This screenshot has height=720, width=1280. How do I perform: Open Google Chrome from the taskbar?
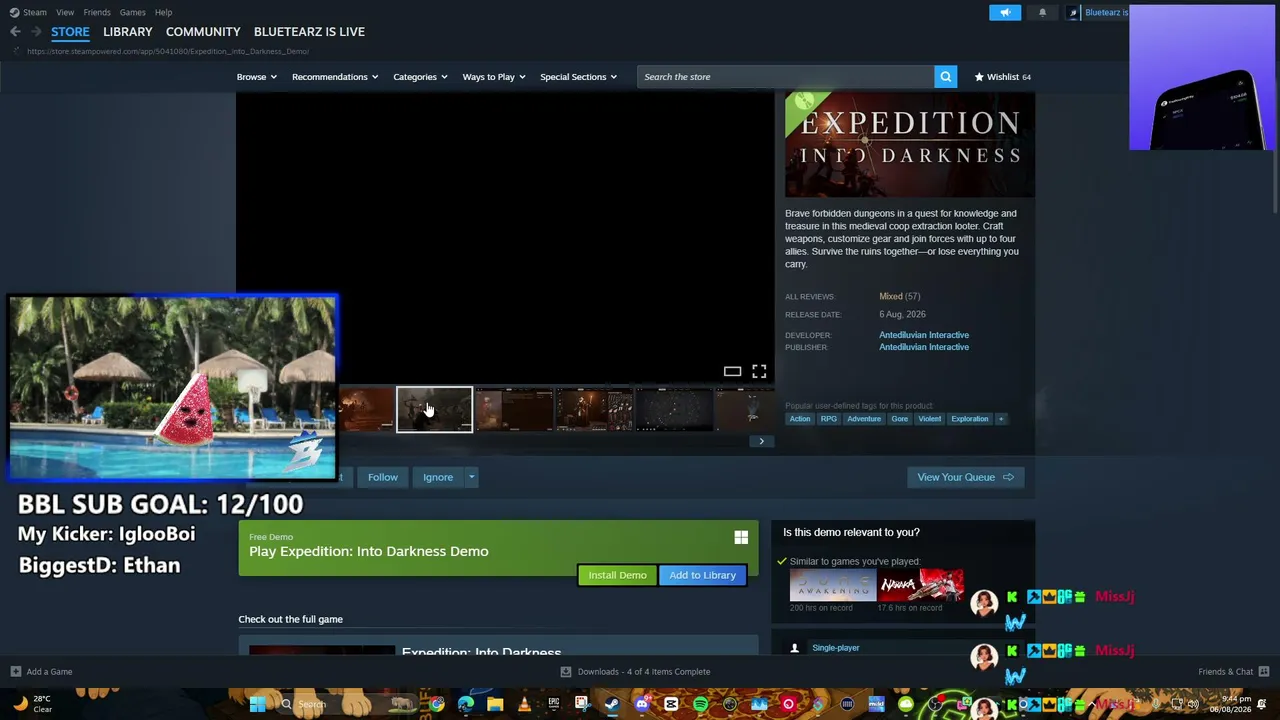(x=437, y=705)
